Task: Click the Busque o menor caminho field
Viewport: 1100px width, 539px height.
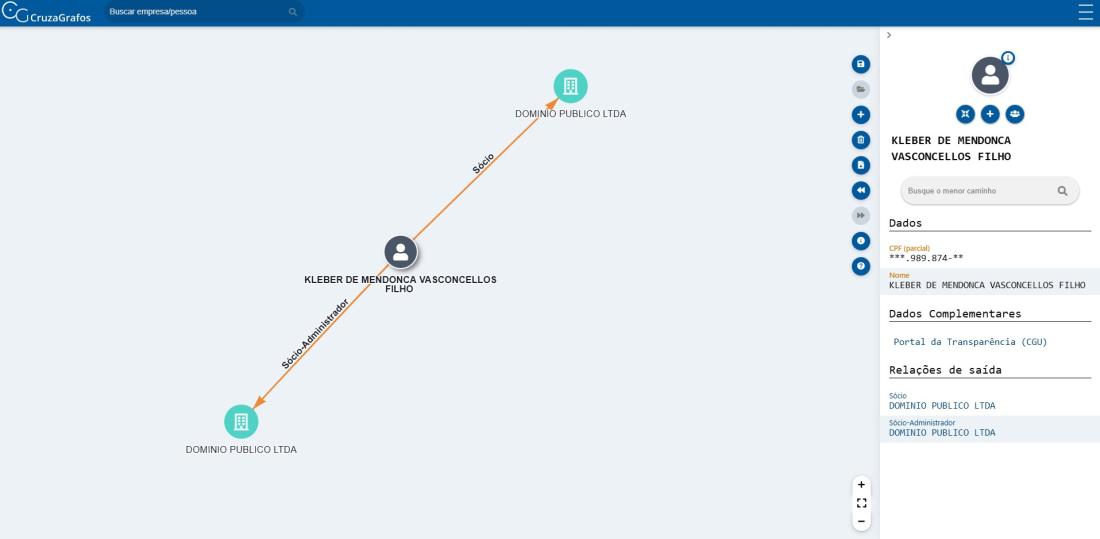Action: pyautogui.click(x=978, y=190)
